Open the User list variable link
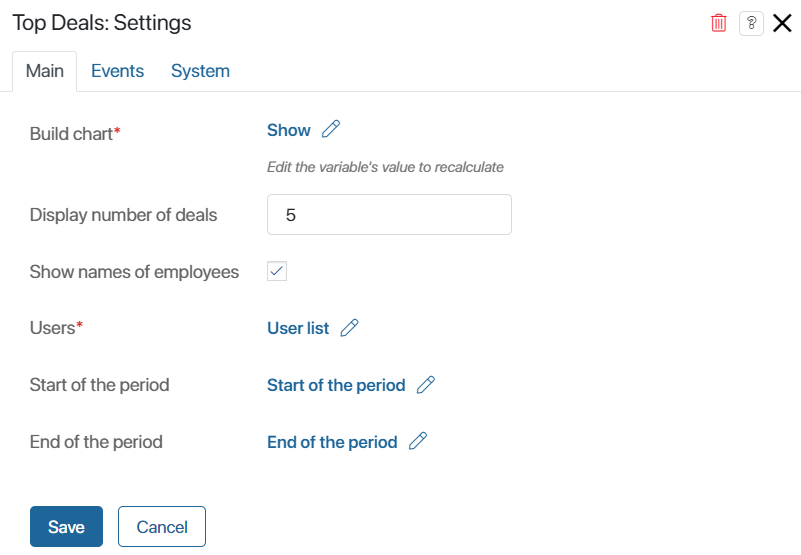Viewport: 801px width, 555px height. [x=298, y=328]
